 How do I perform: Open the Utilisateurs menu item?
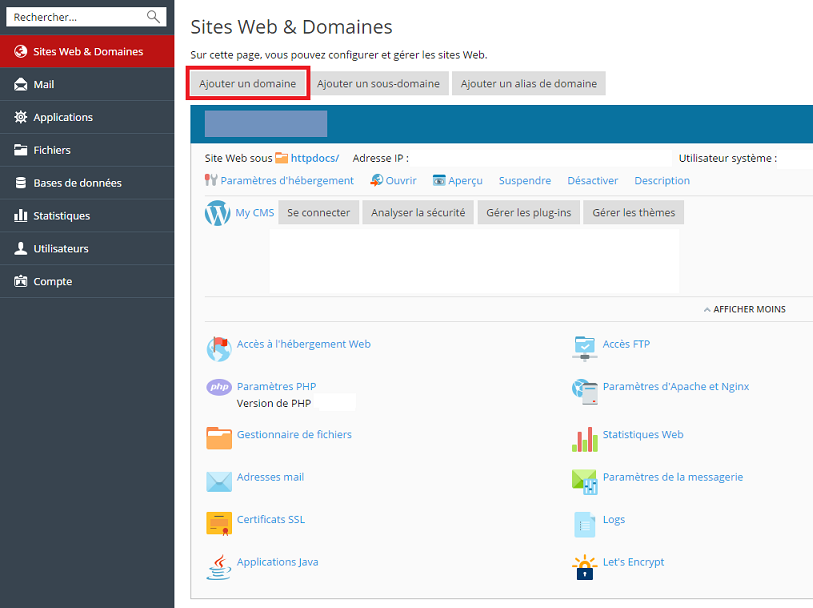click(x=87, y=248)
